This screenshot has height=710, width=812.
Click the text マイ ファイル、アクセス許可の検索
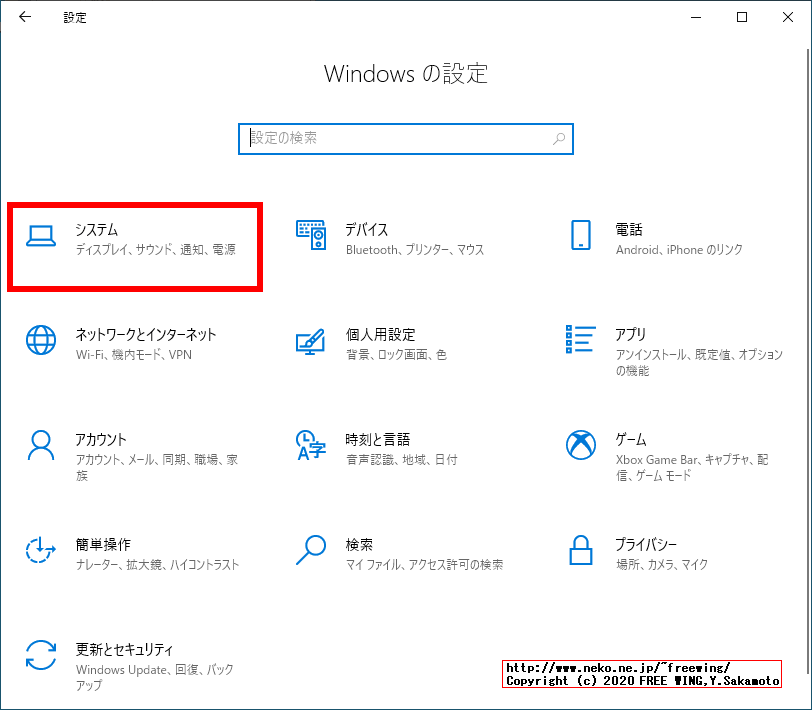[425, 565]
